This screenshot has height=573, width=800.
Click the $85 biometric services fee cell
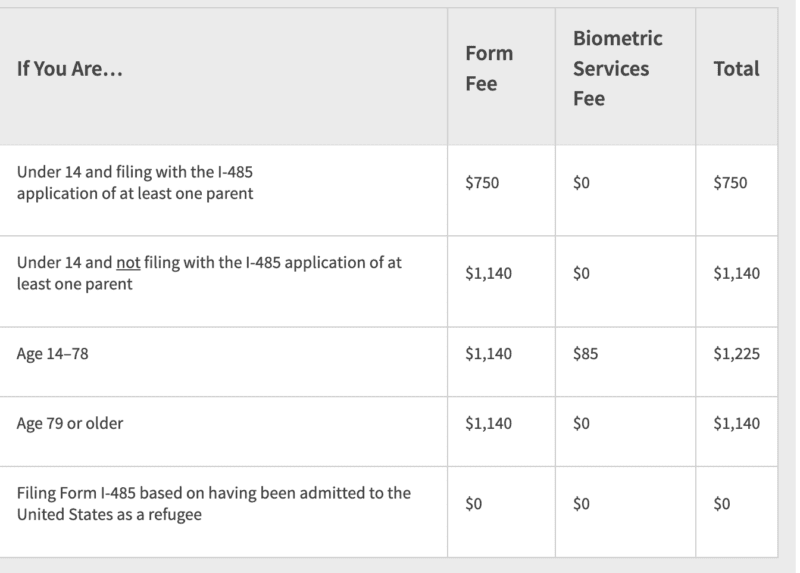(585, 353)
